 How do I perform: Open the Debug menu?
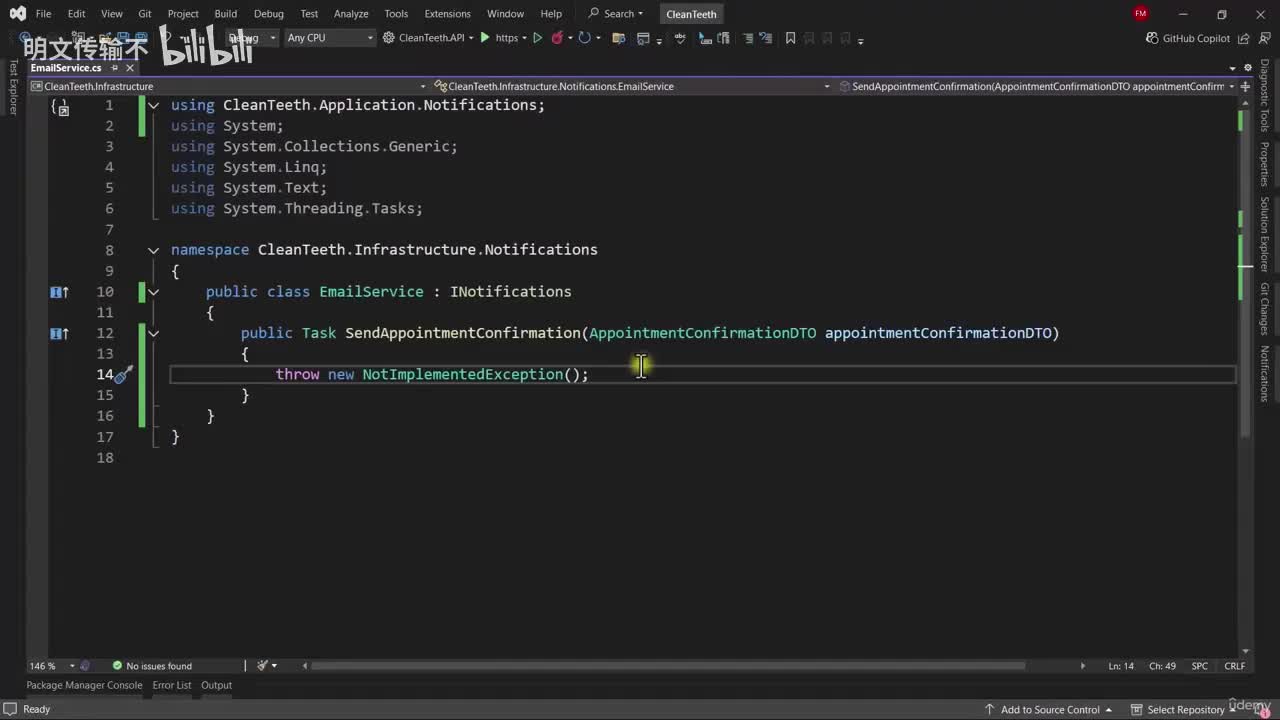269,14
